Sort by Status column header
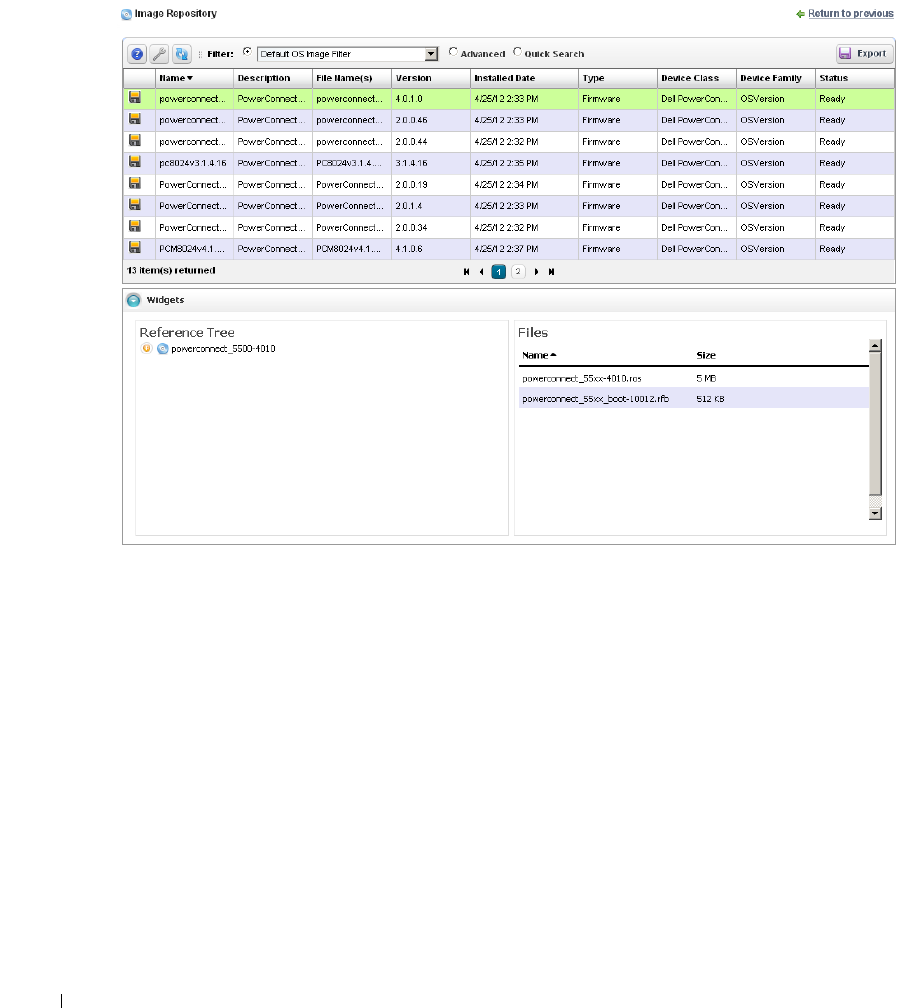 pyautogui.click(x=834, y=78)
